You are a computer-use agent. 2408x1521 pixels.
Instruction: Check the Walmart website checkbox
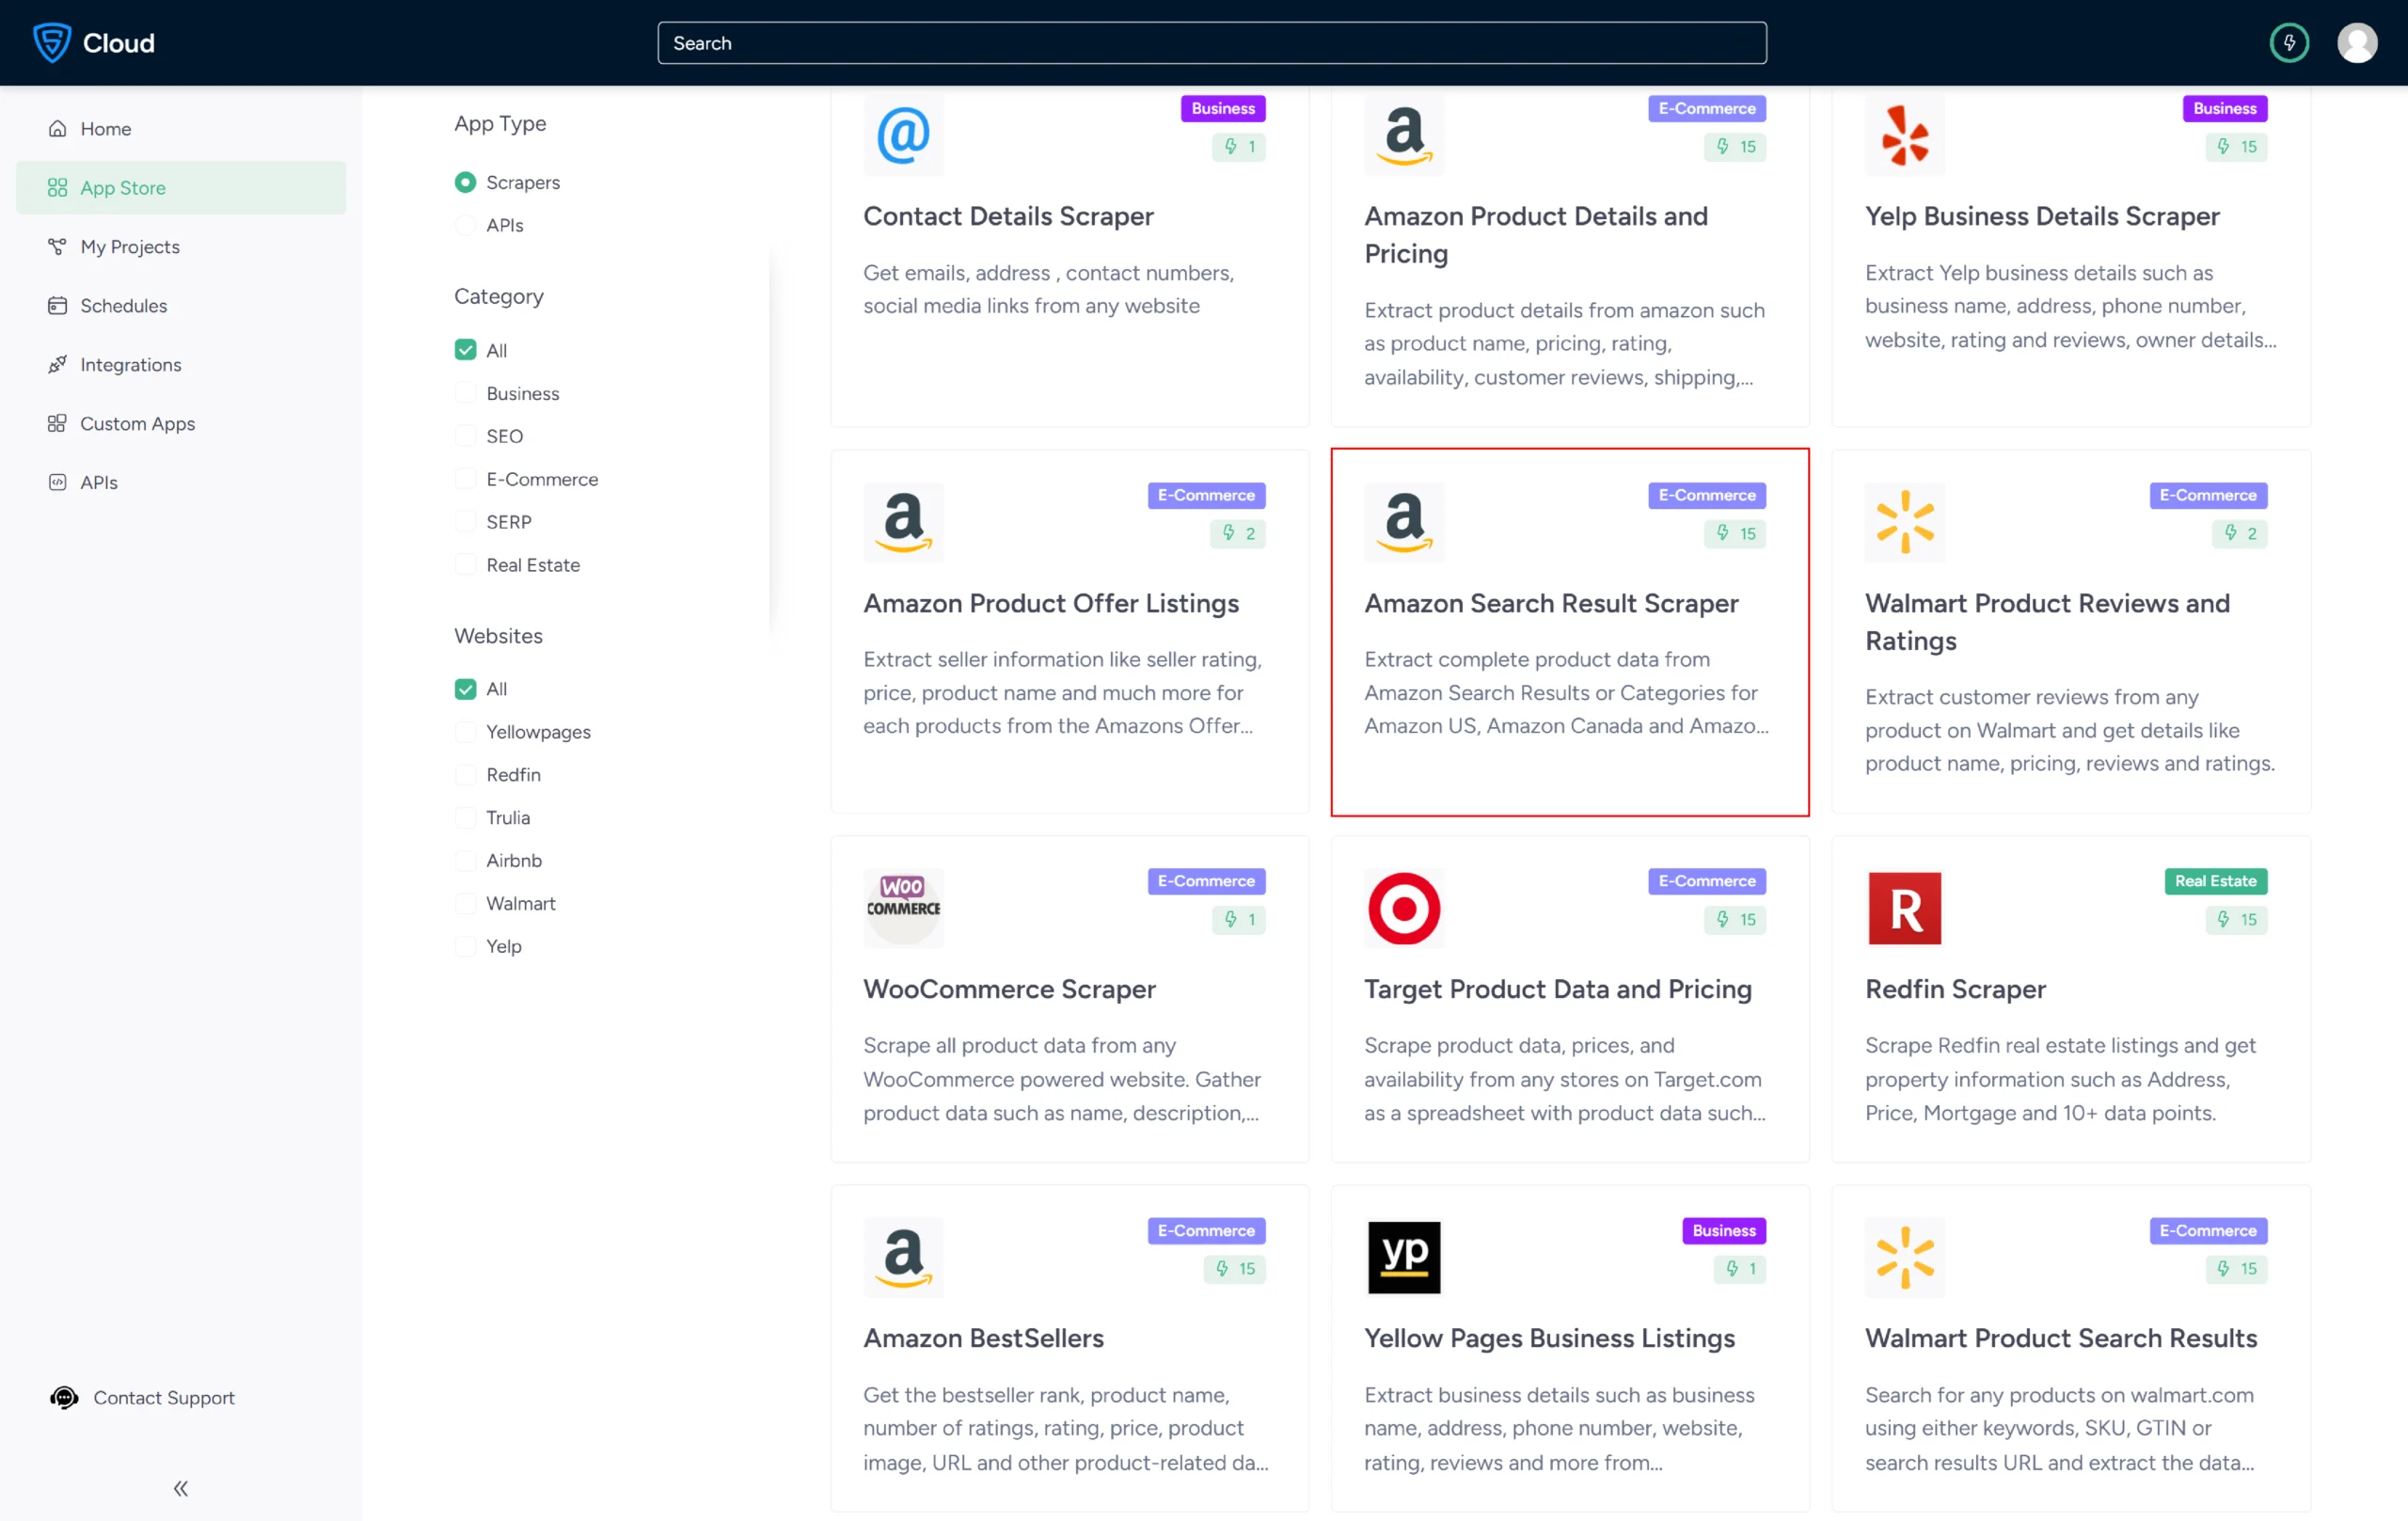465,904
